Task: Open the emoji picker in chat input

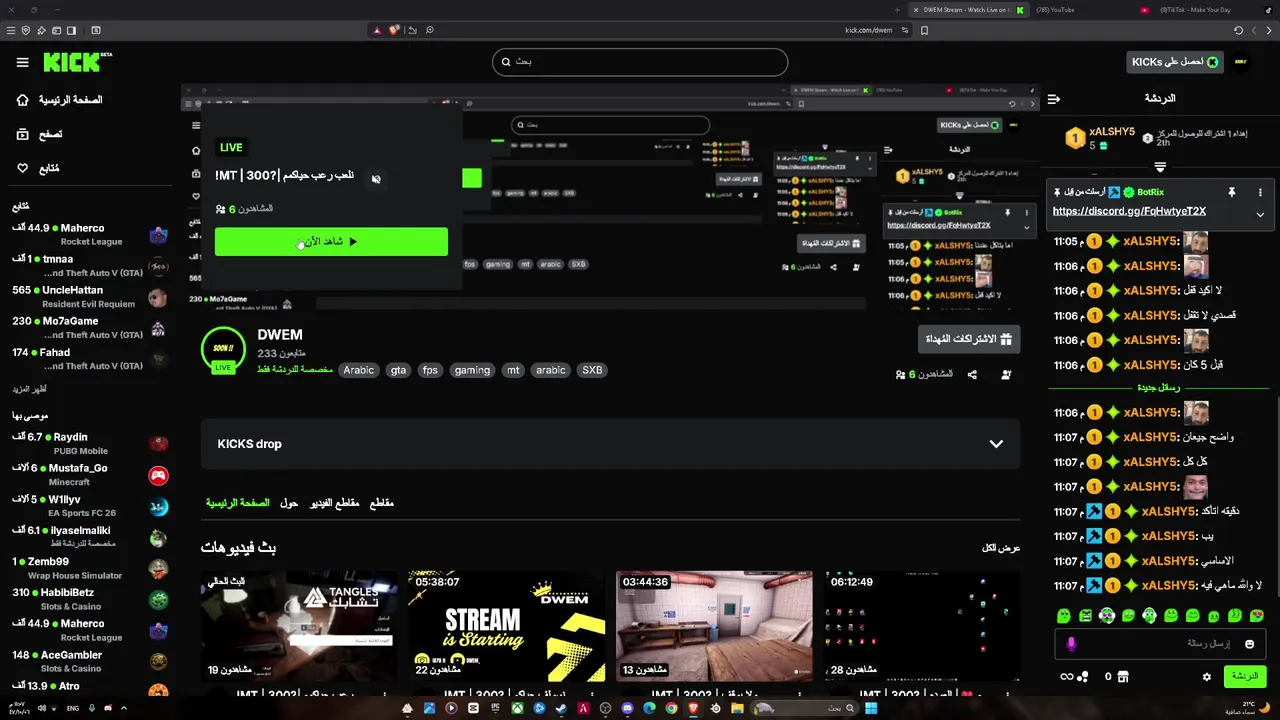Action: [1248, 644]
